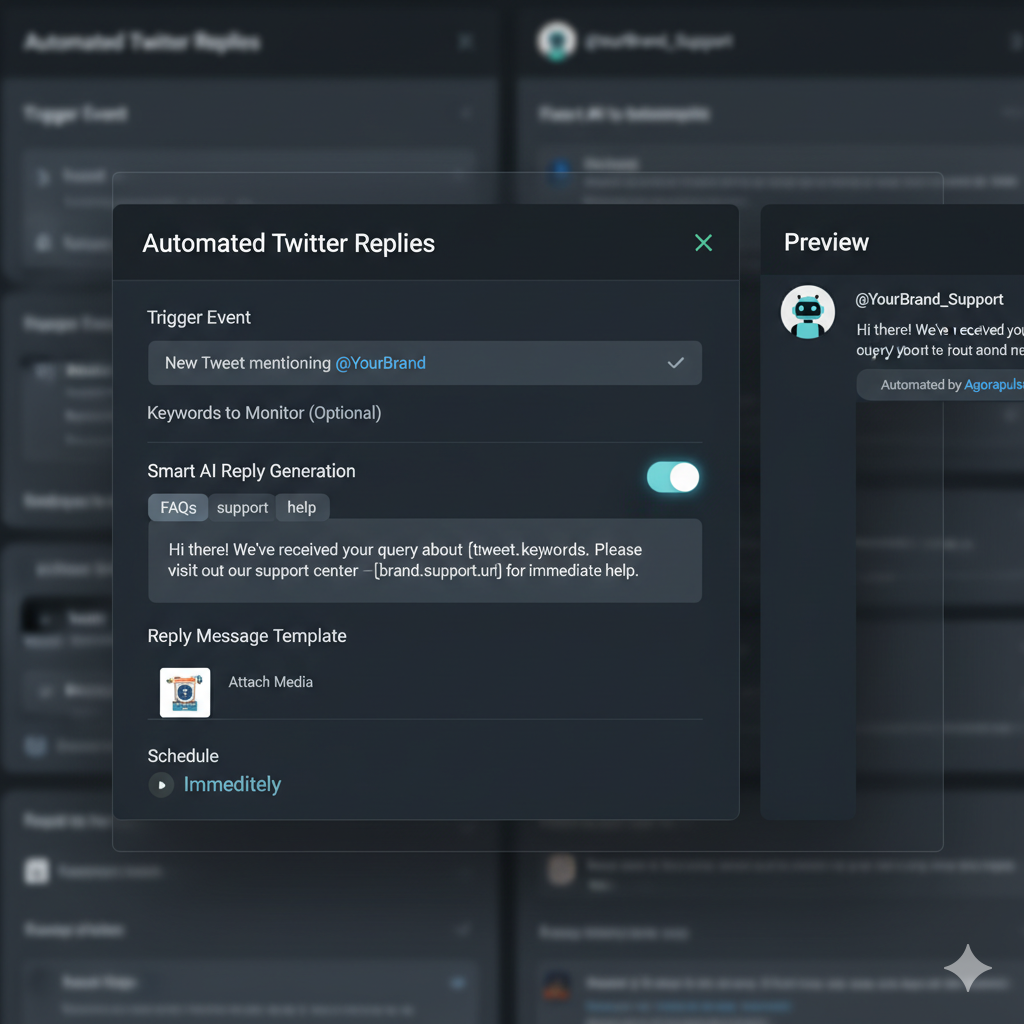Click the Attach Media label
Screen dimensions: 1024x1024
(270, 682)
